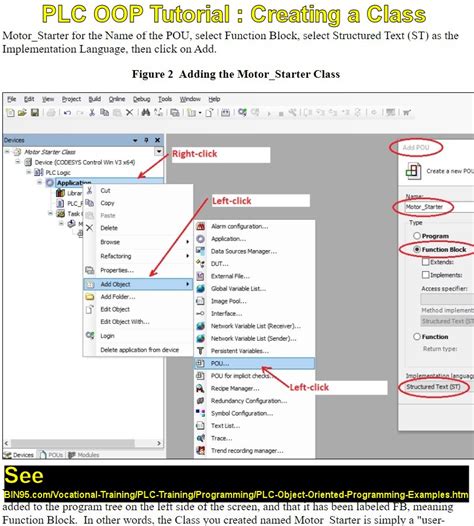
Task: Select Delete application from device
Action: point(140,350)
